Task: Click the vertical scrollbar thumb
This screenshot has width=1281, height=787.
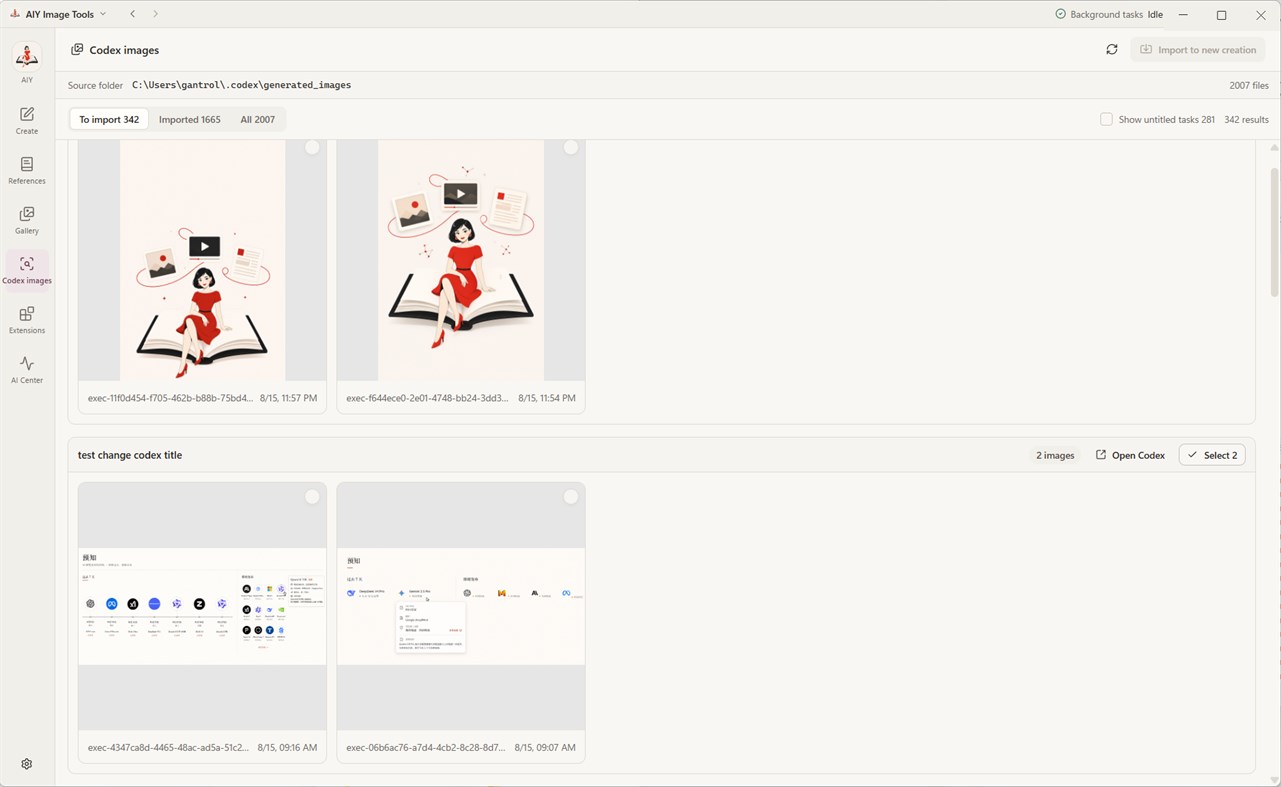Action: [1274, 230]
